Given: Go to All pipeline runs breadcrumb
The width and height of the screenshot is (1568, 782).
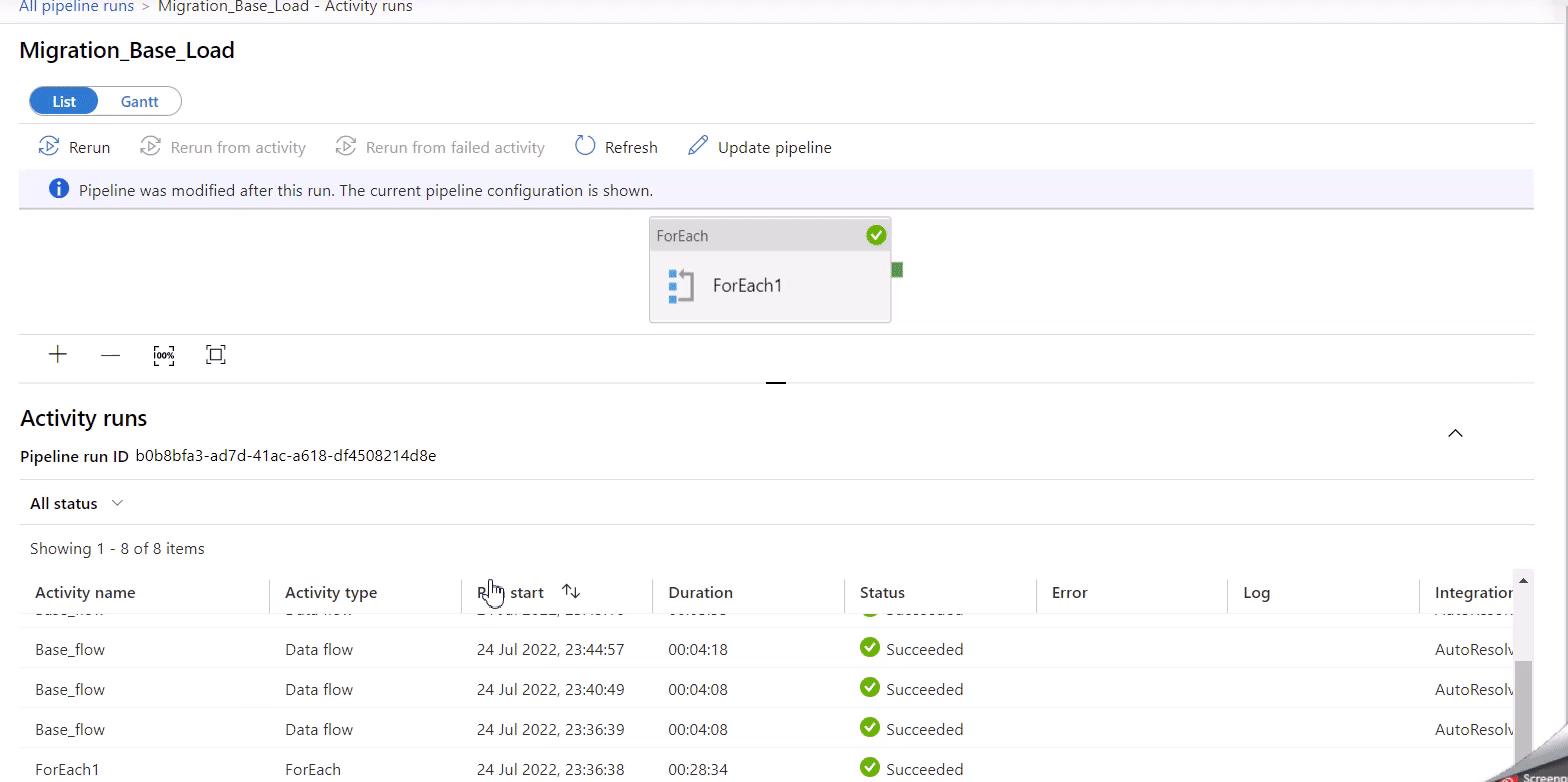Looking at the screenshot, I should [76, 6].
